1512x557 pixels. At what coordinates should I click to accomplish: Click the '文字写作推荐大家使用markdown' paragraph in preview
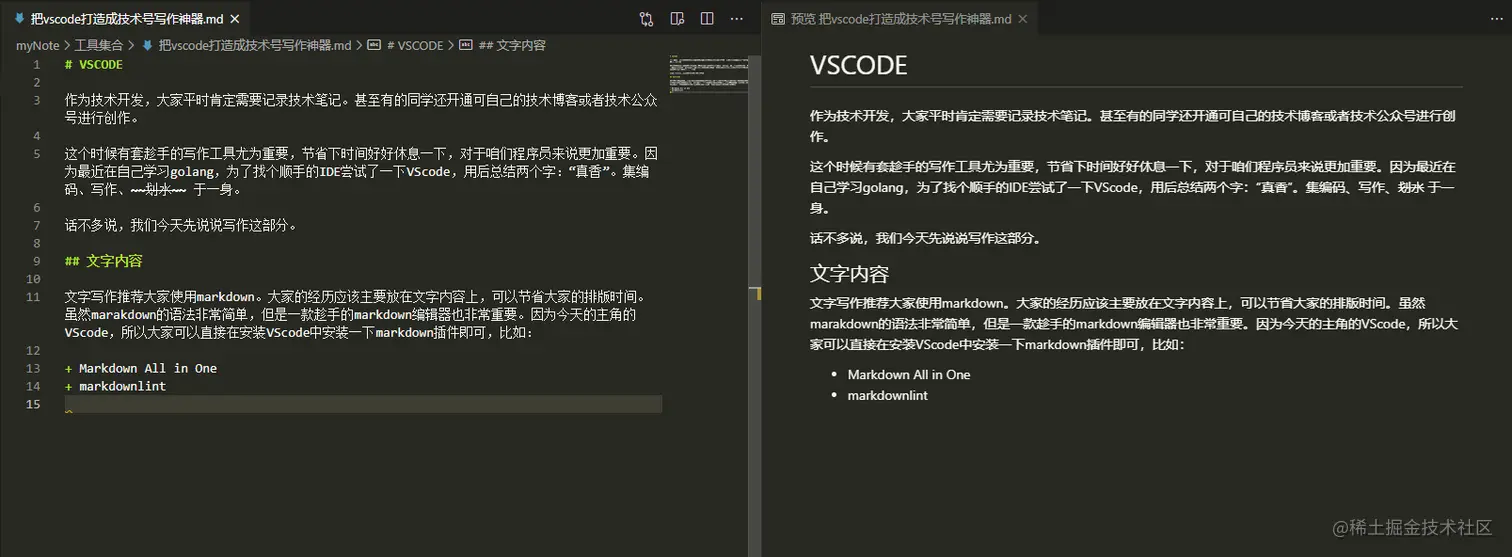(x=1134, y=323)
